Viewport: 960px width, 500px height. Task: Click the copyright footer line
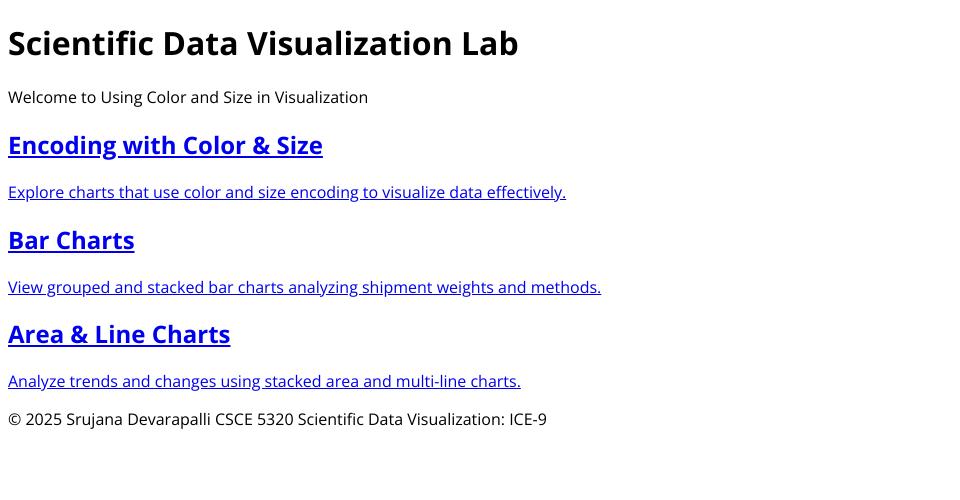pyautogui.click(x=277, y=420)
